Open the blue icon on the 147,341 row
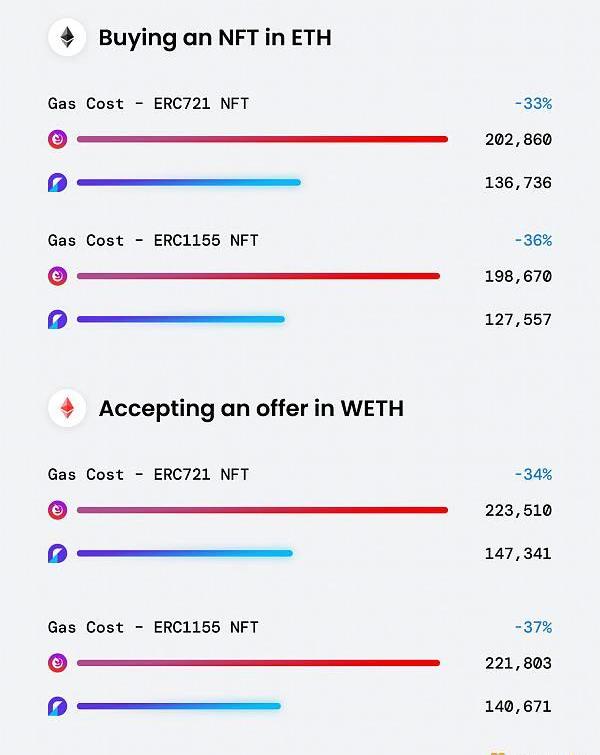Viewport: 600px width, 755px height. 58,553
